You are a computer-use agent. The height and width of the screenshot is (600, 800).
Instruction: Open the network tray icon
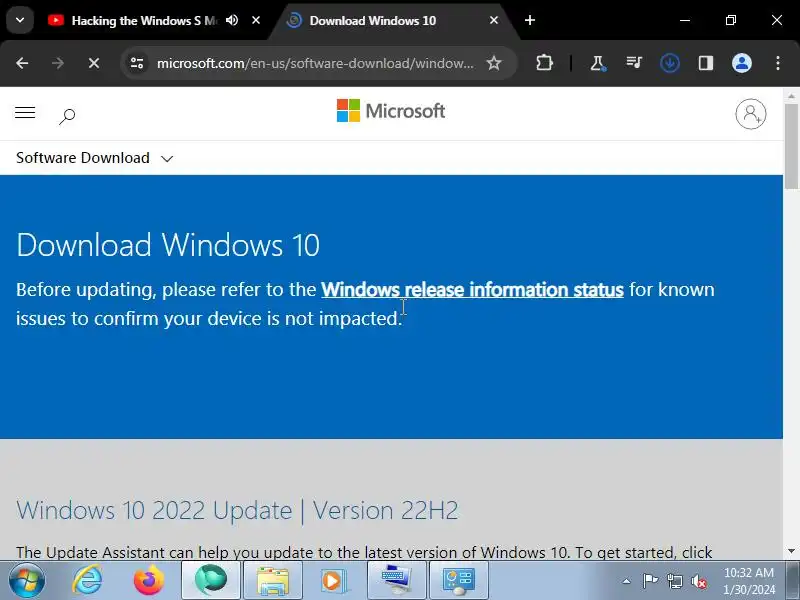click(674, 581)
